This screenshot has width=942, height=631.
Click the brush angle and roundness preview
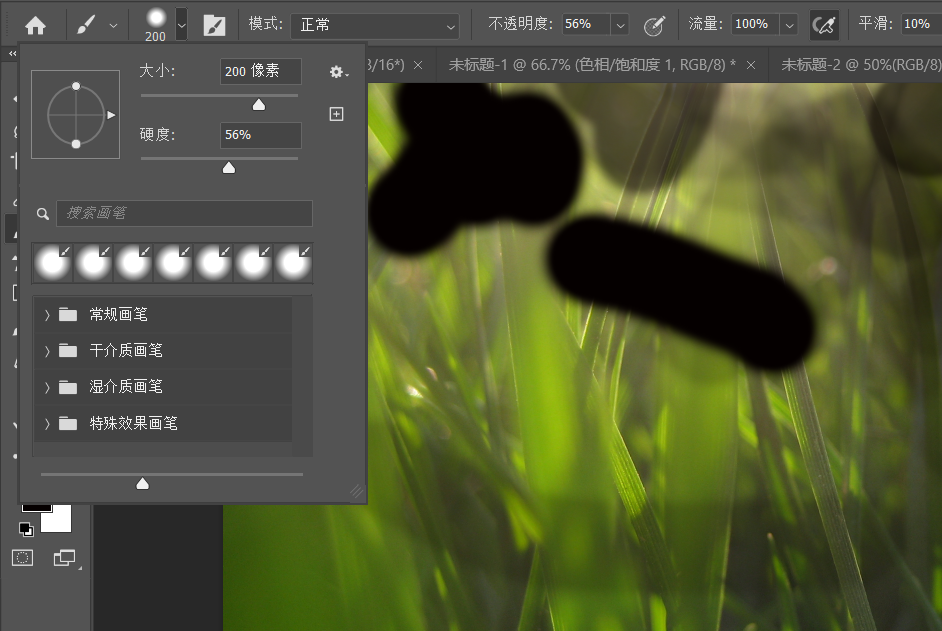pyautogui.click(x=76, y=114)
